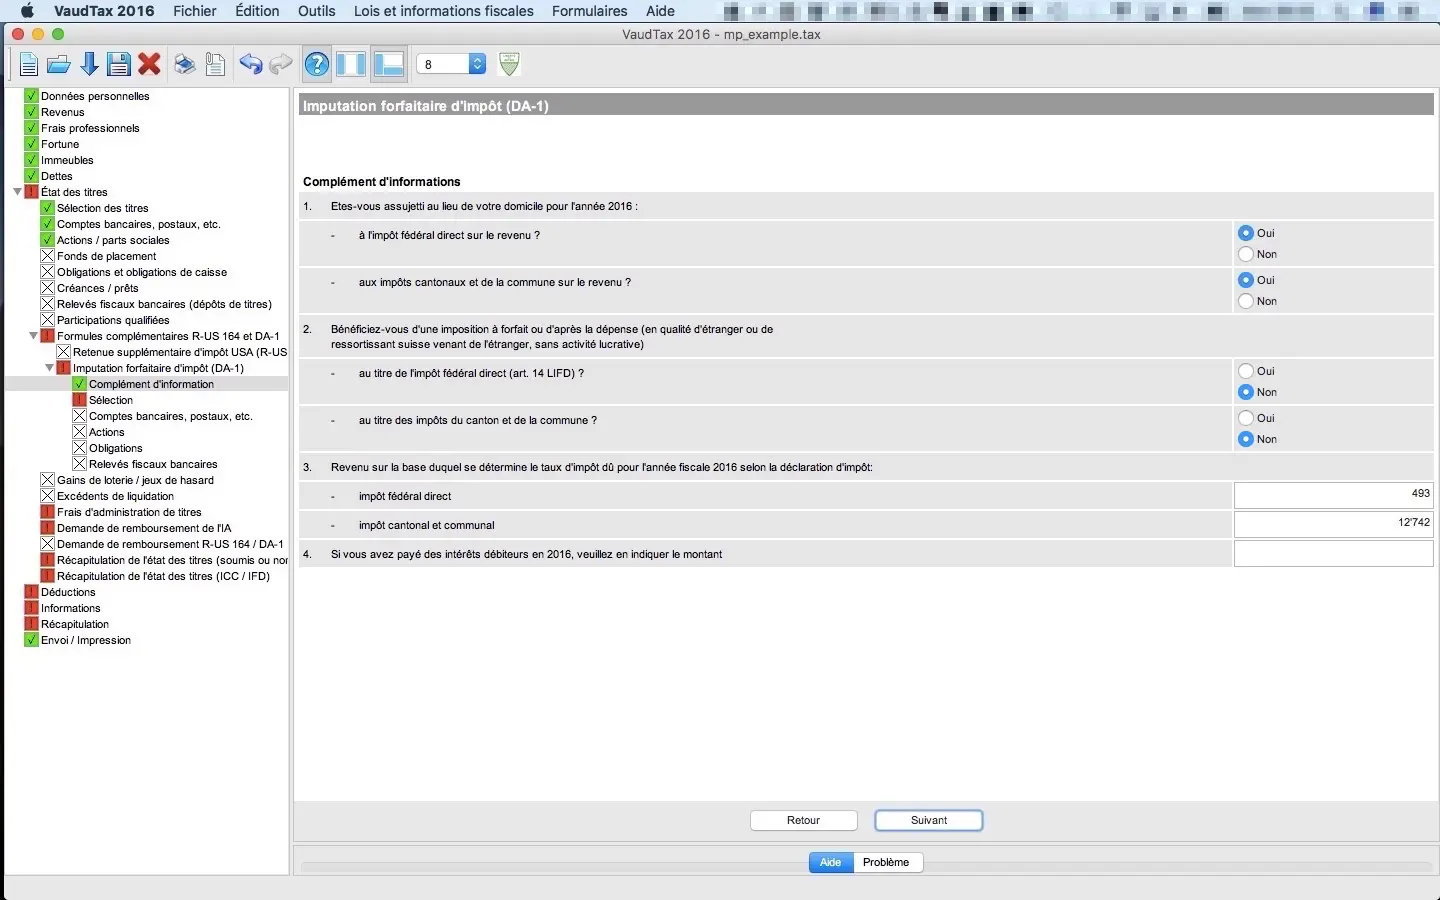Open Demande de remboursement de l'IA
This screenshot has height=900, width=1440.
click(x=144, y=528)
